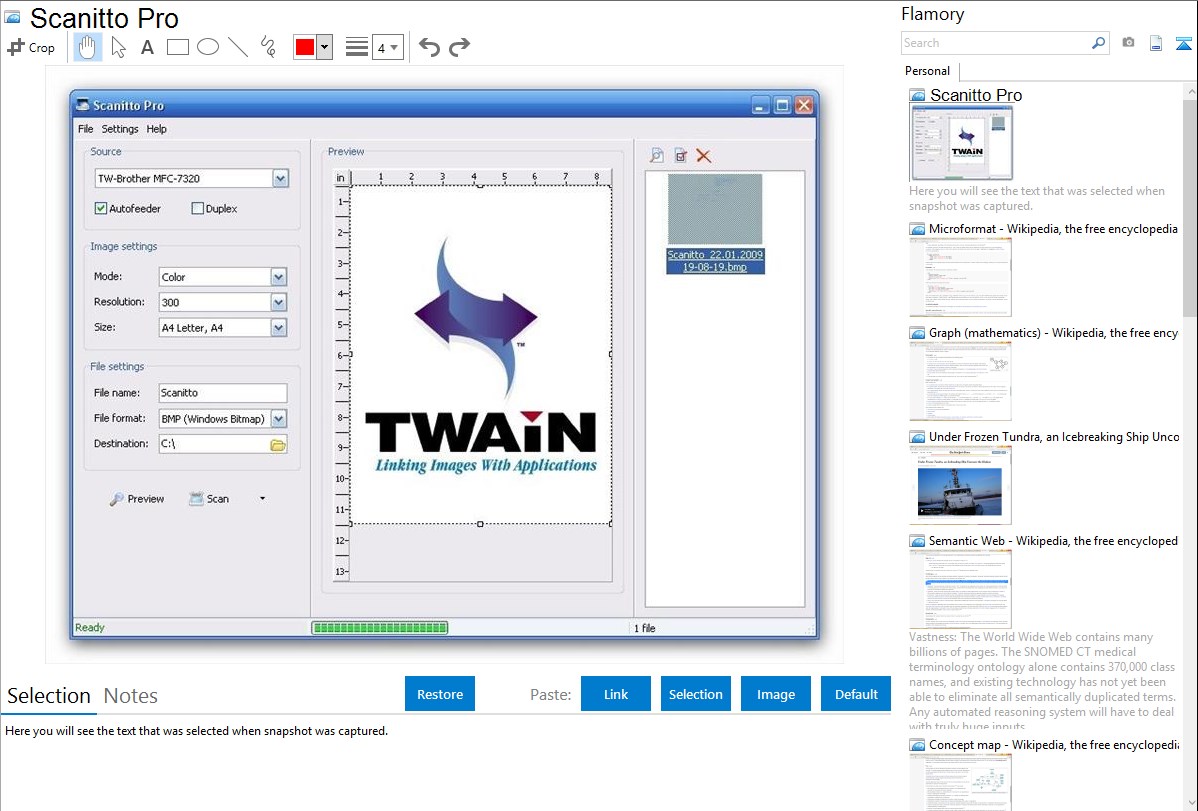Open the TW-Brother MFC-7320 source dropdown

pyautogui.click(x=280, y=178)
